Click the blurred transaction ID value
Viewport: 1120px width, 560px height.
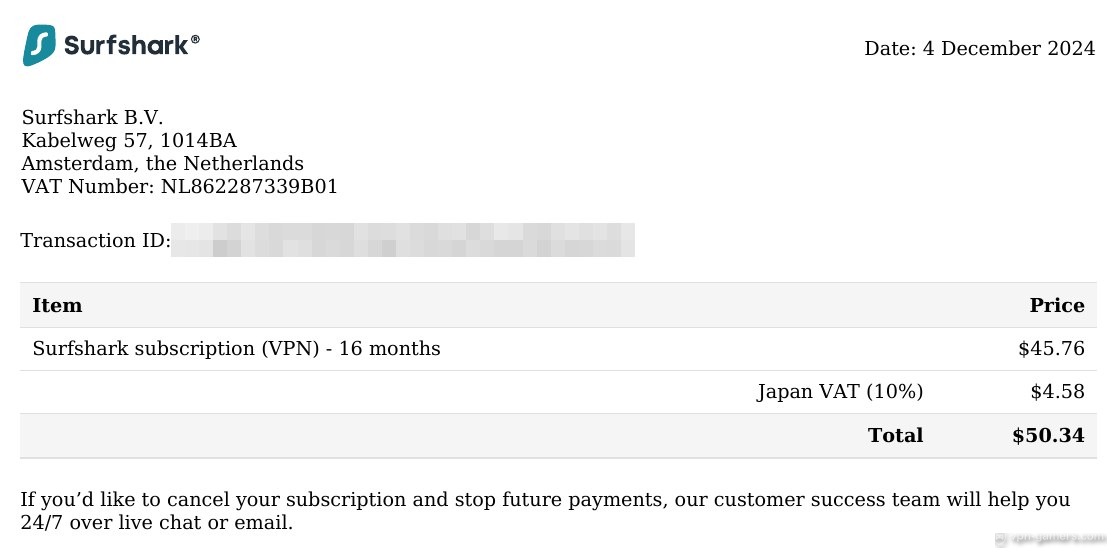[403, 240]
